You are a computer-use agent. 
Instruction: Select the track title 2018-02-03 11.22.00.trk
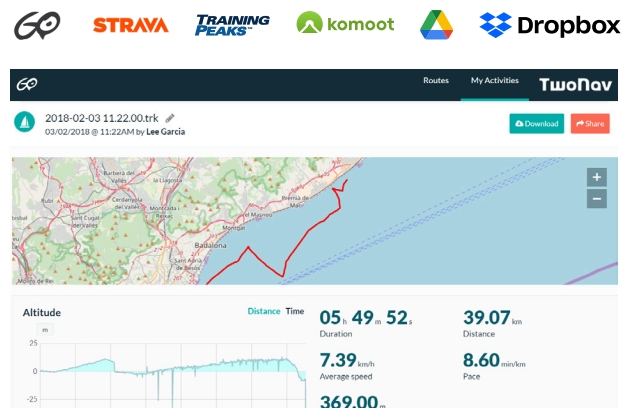pos(101,118)
